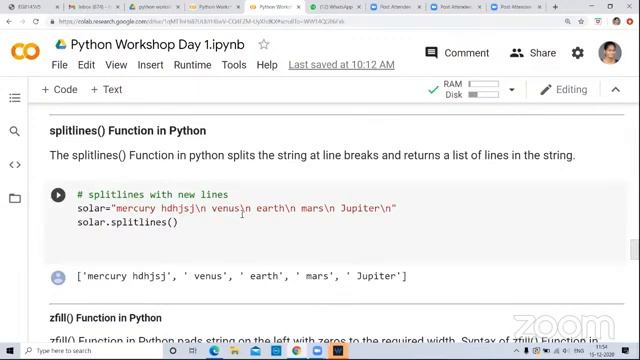
Task: Collapse the header with the chevron arrow
Action: tap(616, 90)
